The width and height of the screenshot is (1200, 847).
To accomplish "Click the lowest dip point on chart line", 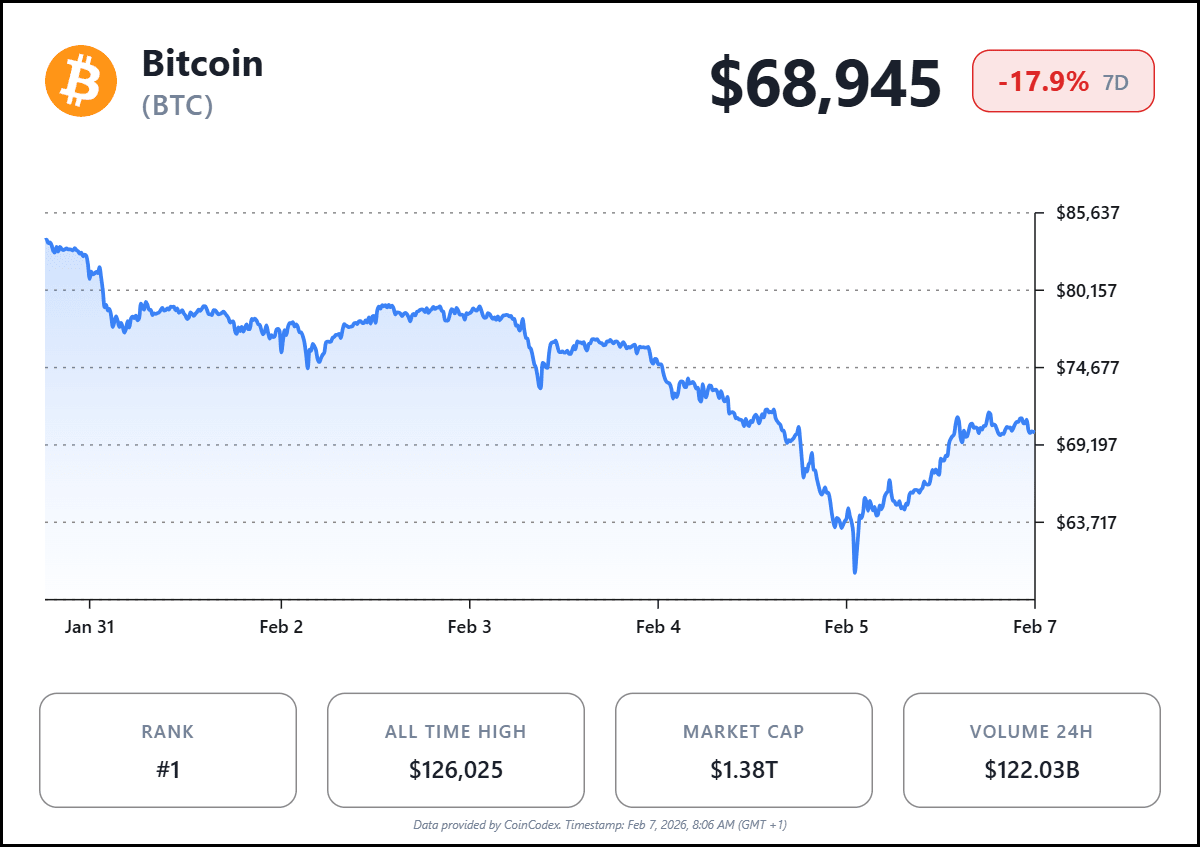I will coord(855,572).
